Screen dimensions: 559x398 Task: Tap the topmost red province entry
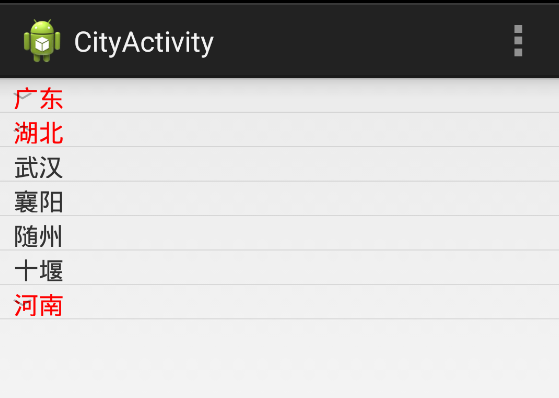[280, 96]
